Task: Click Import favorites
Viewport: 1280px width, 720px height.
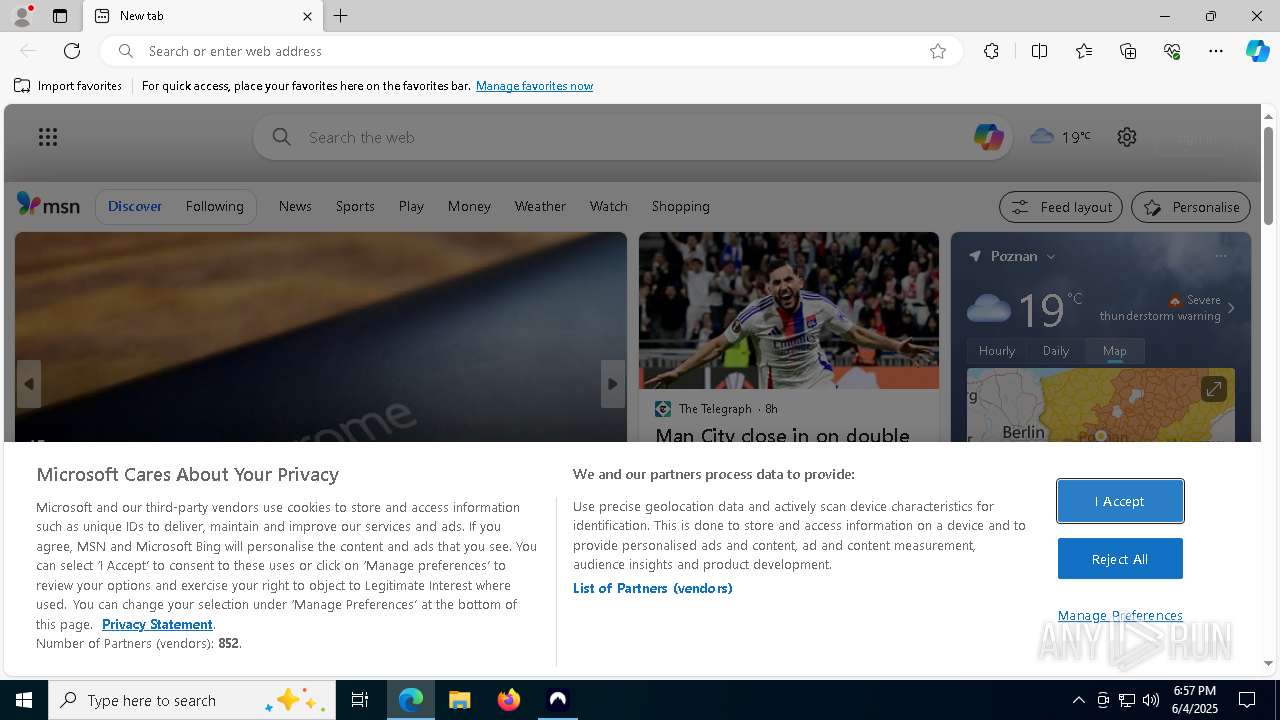Action: pyautogui.click(x=68, y=86)
